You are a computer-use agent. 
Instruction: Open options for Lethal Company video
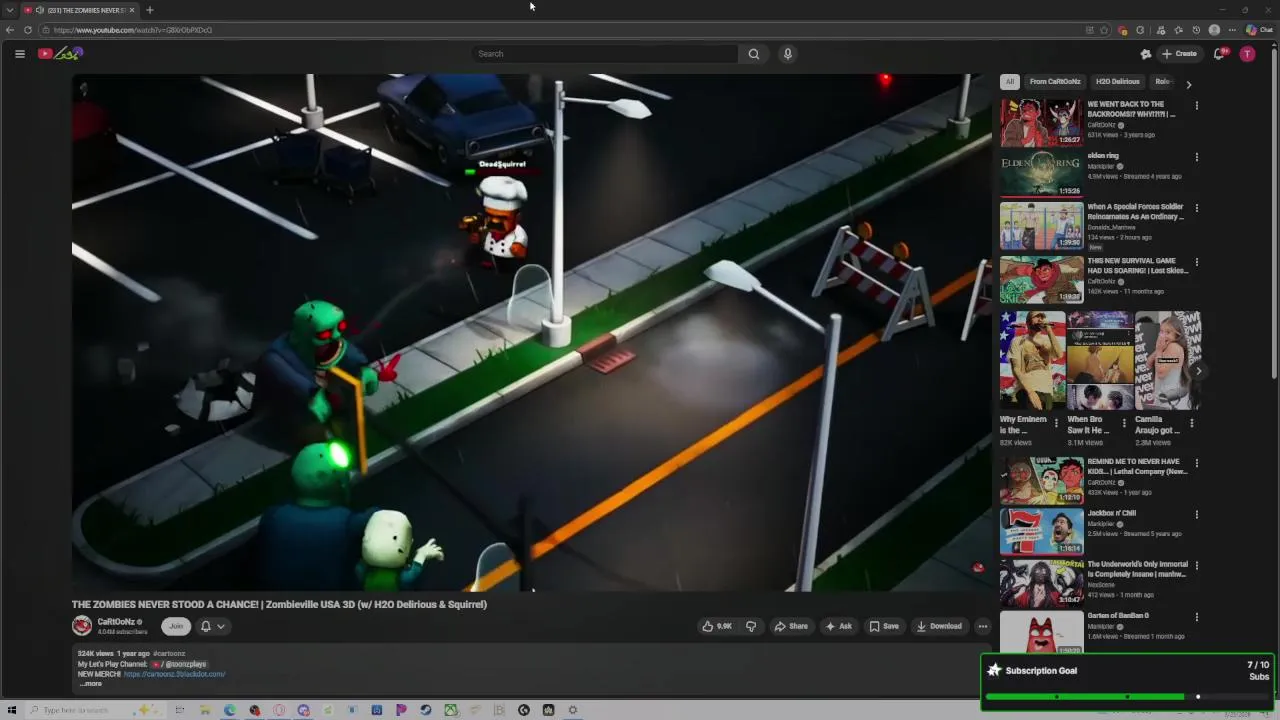click(1196, 463)
